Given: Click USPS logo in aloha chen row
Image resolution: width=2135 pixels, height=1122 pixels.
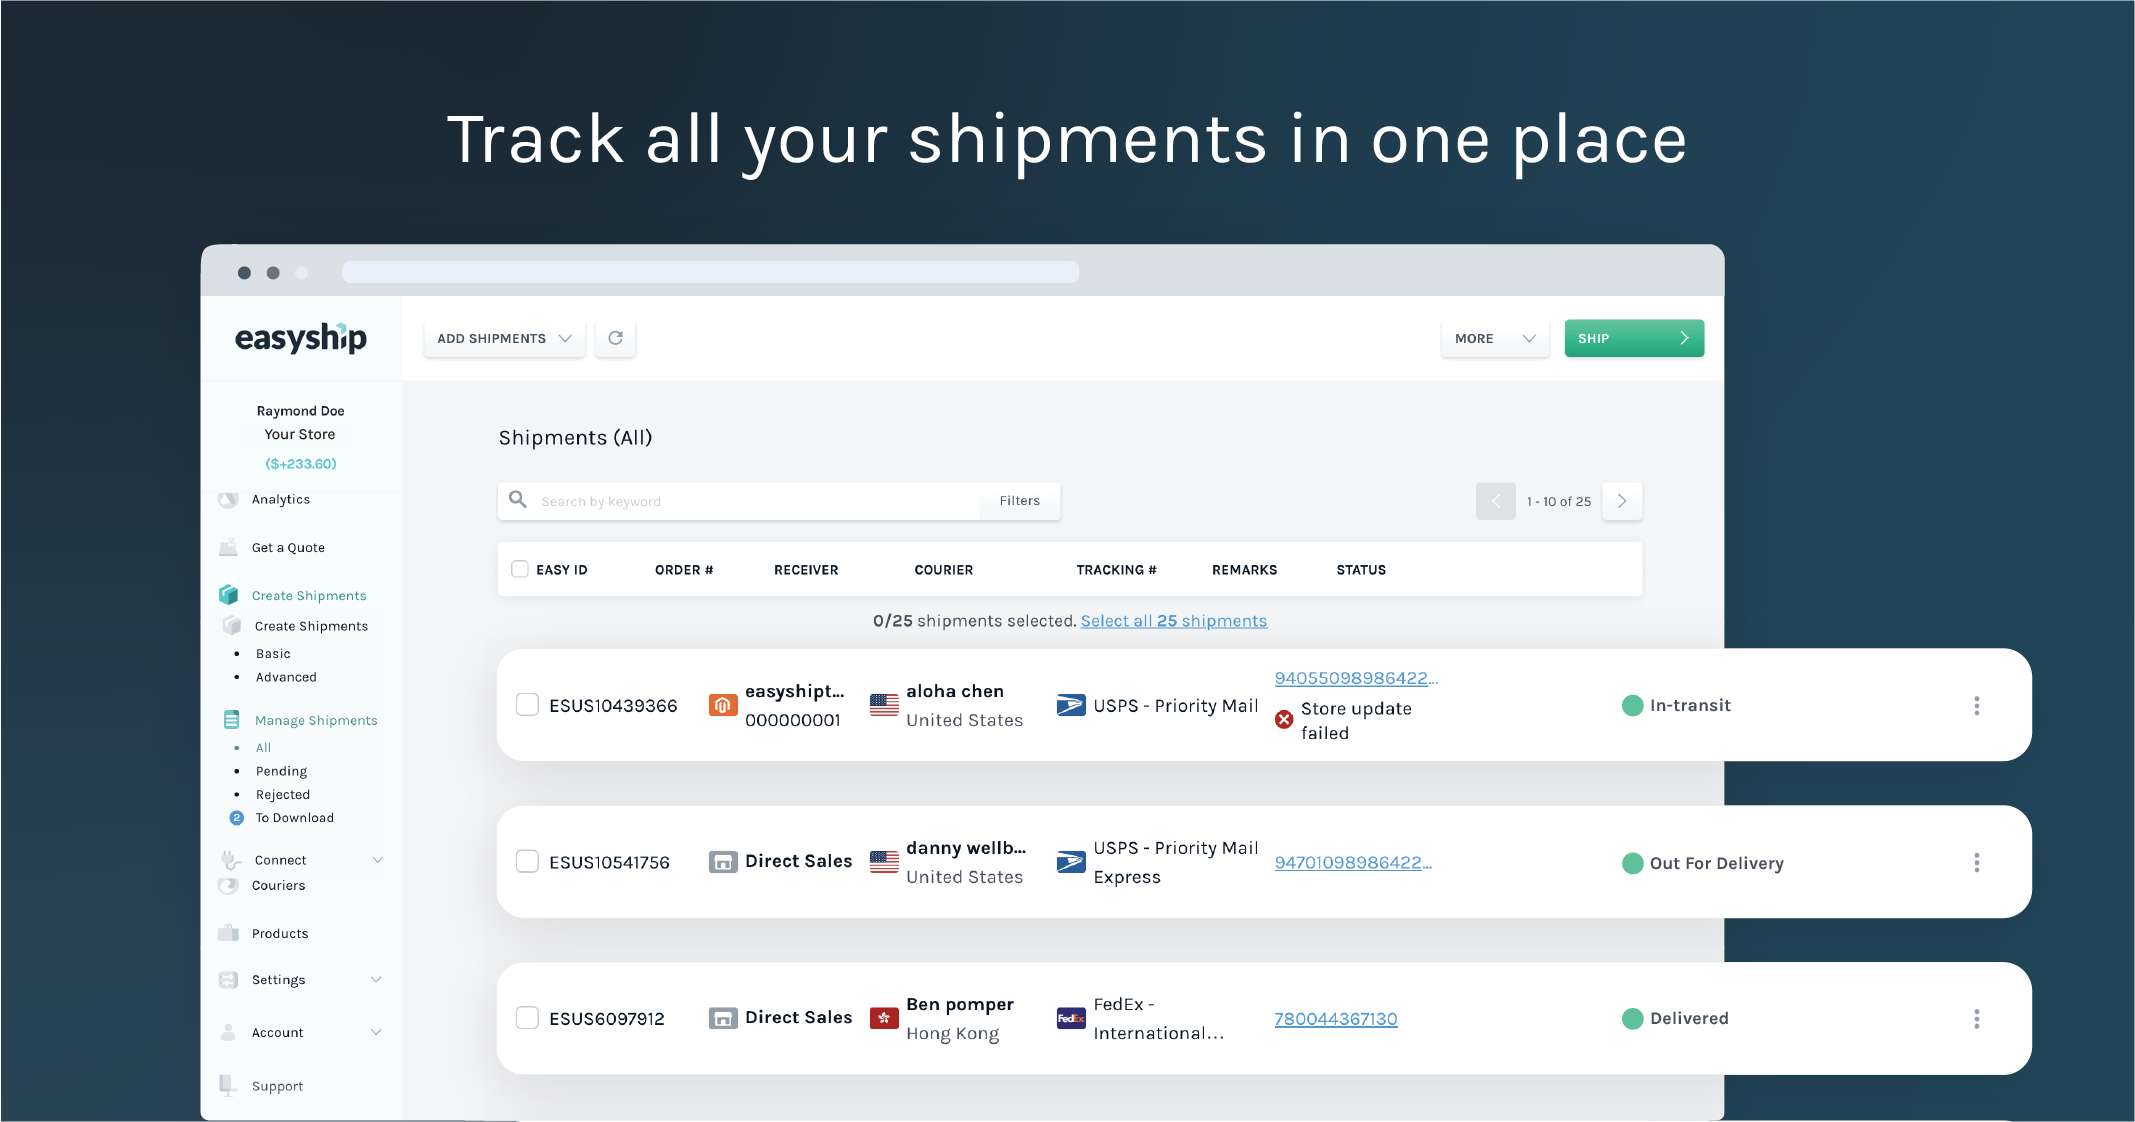Looking at the screenshot, I should pyautogui.click(x=1071, y=705).
